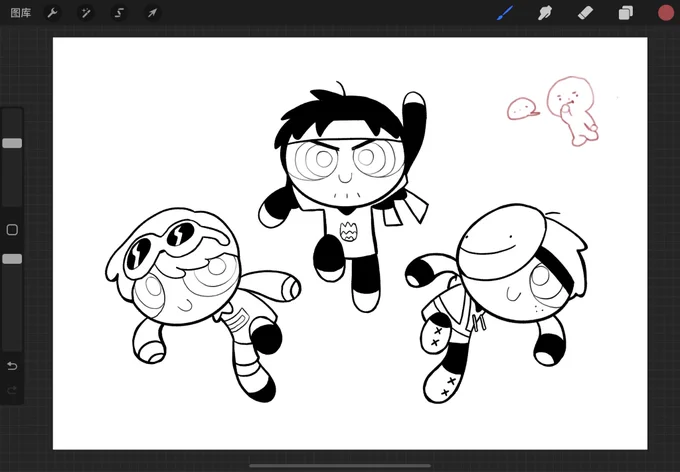Activate the Transform arrow tool
This screenshot has height=472, width=680.
152,13
